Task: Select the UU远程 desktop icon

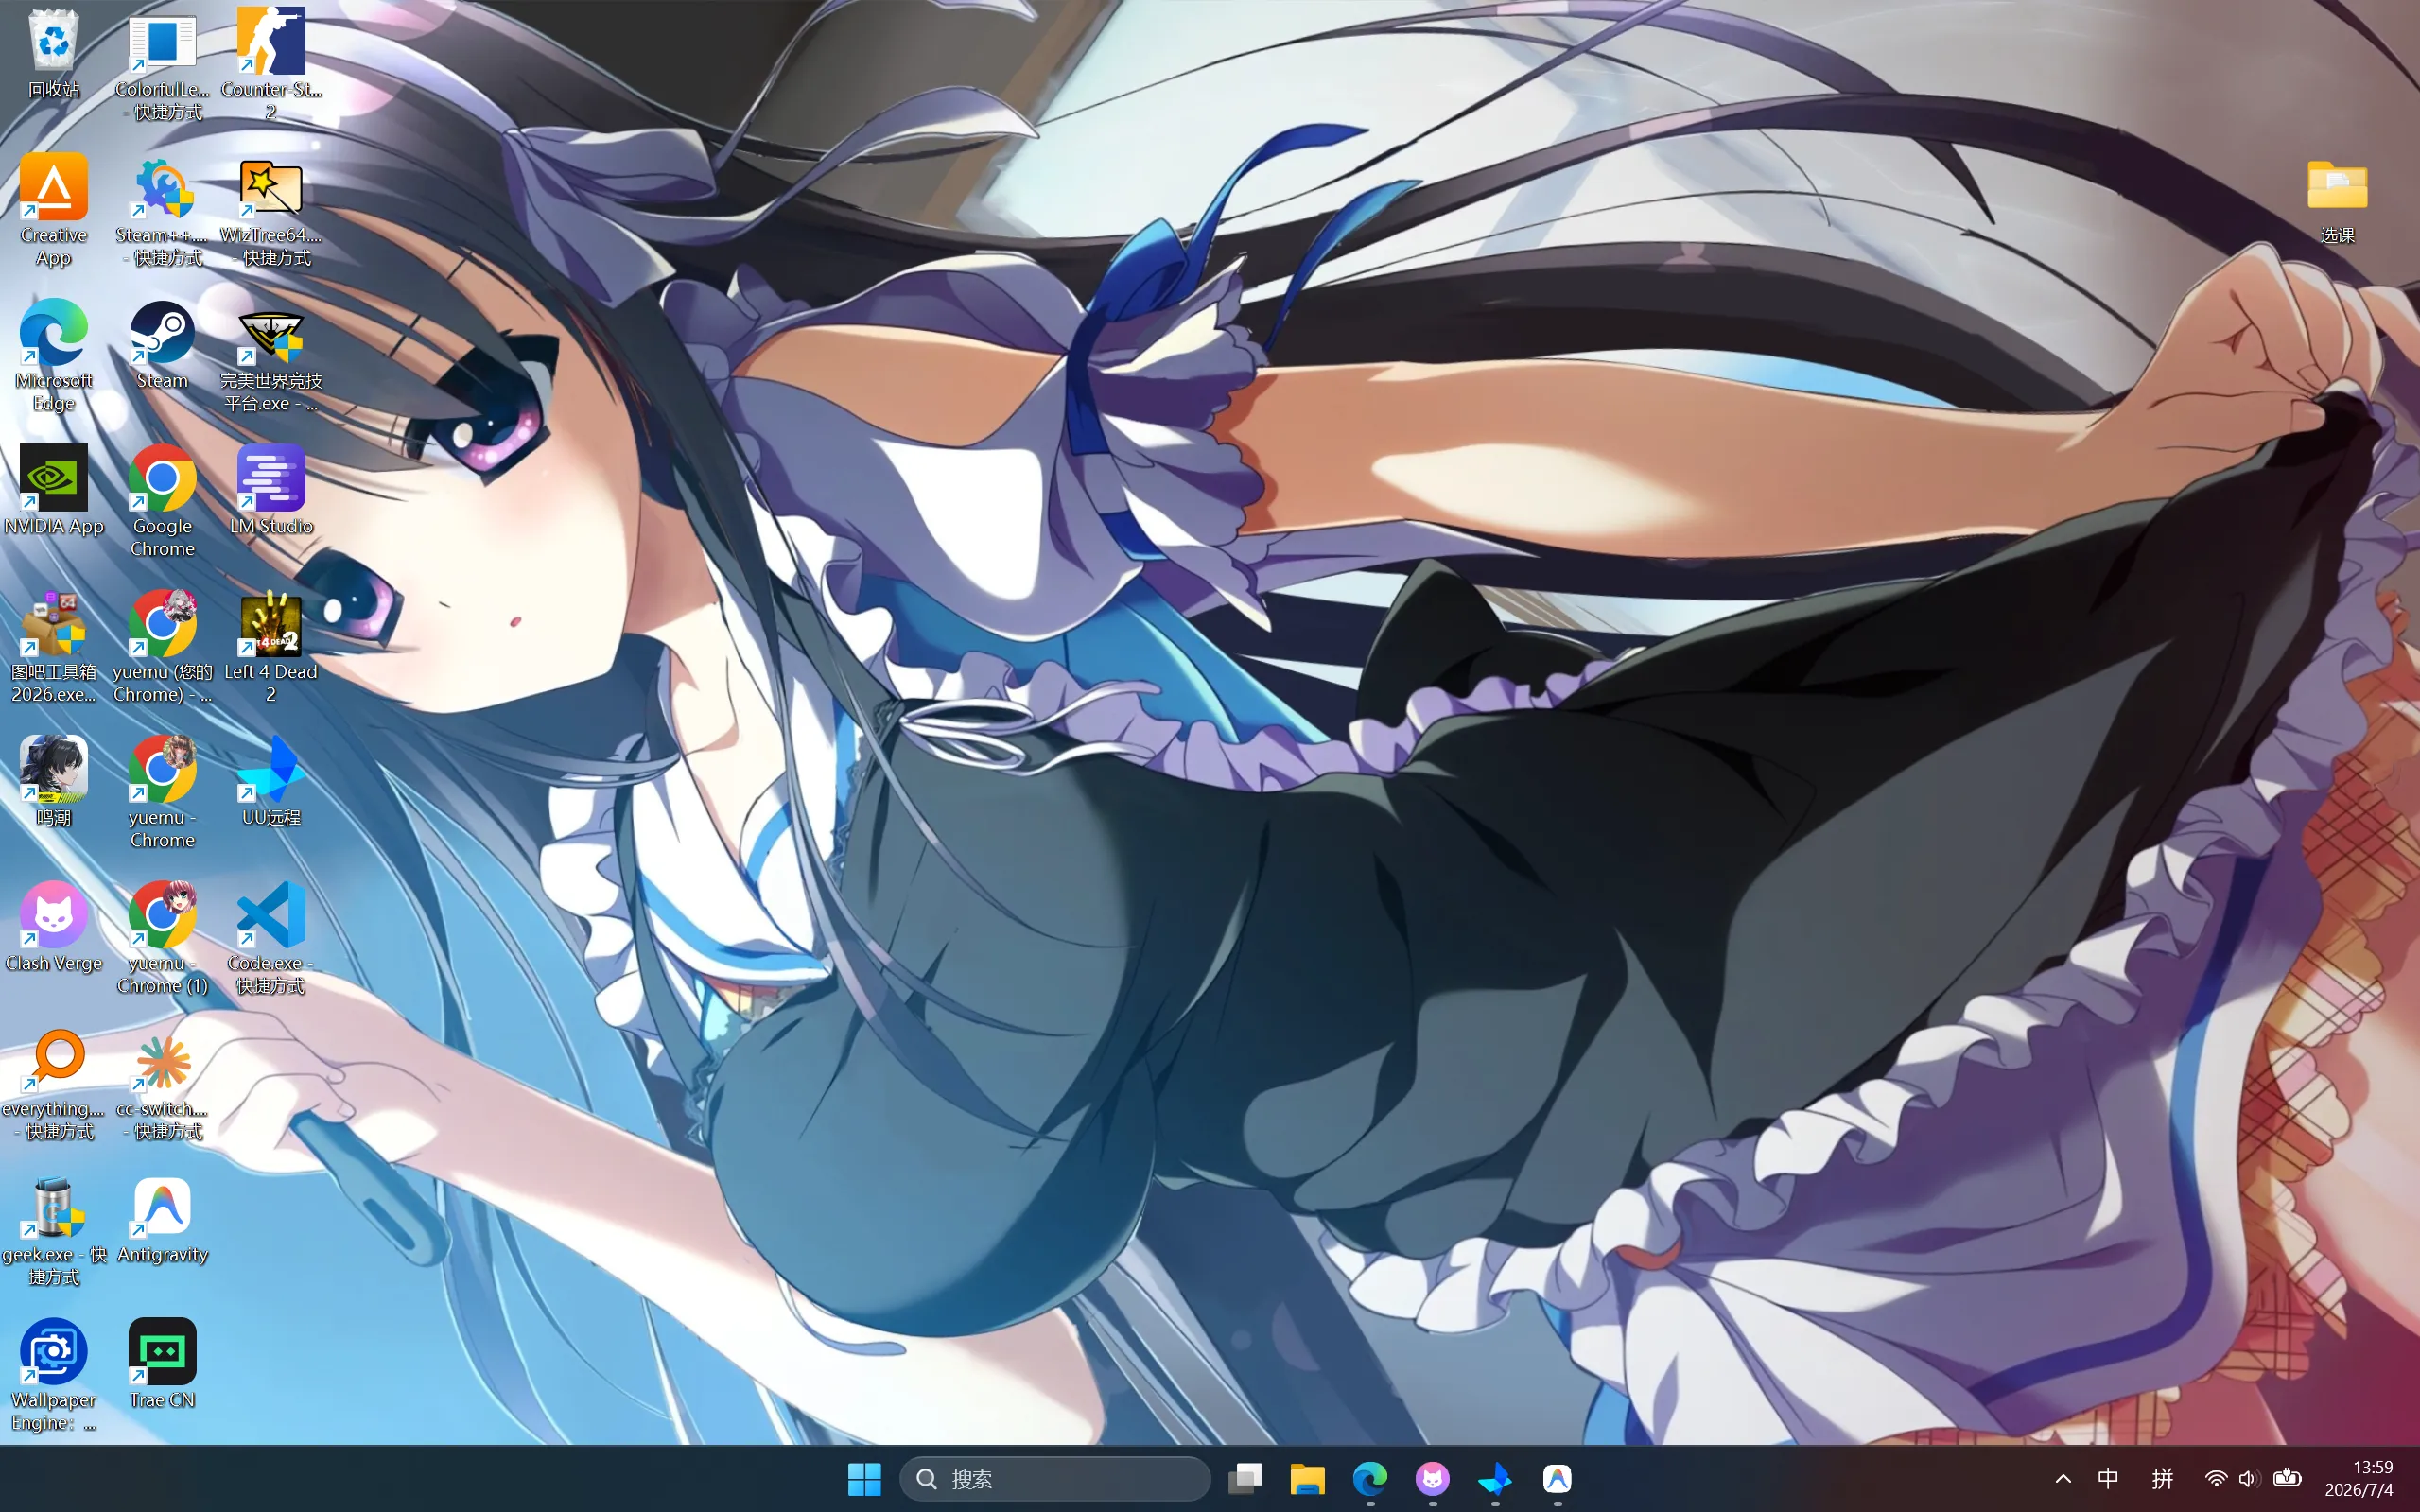Action: click(x=271, y=782)
